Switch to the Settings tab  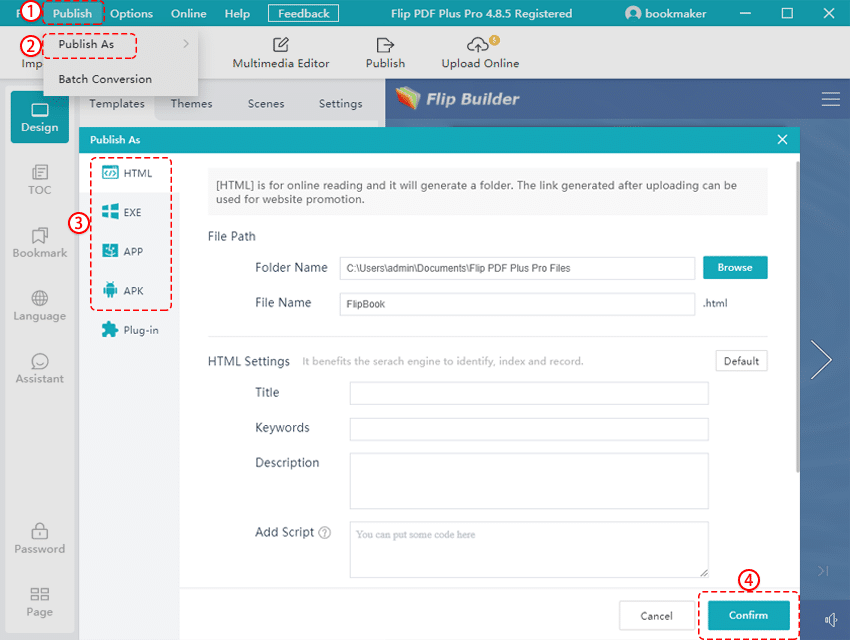tap(340, 104)
